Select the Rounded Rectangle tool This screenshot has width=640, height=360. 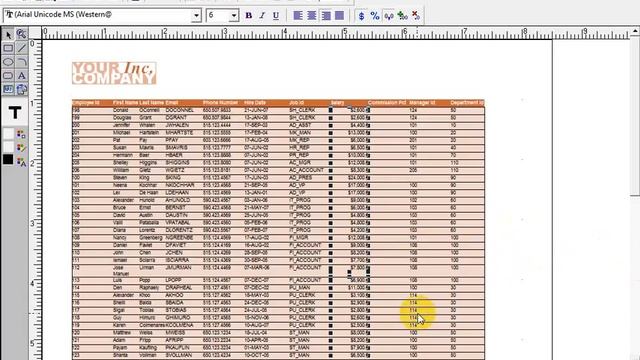tap(8, 76)
